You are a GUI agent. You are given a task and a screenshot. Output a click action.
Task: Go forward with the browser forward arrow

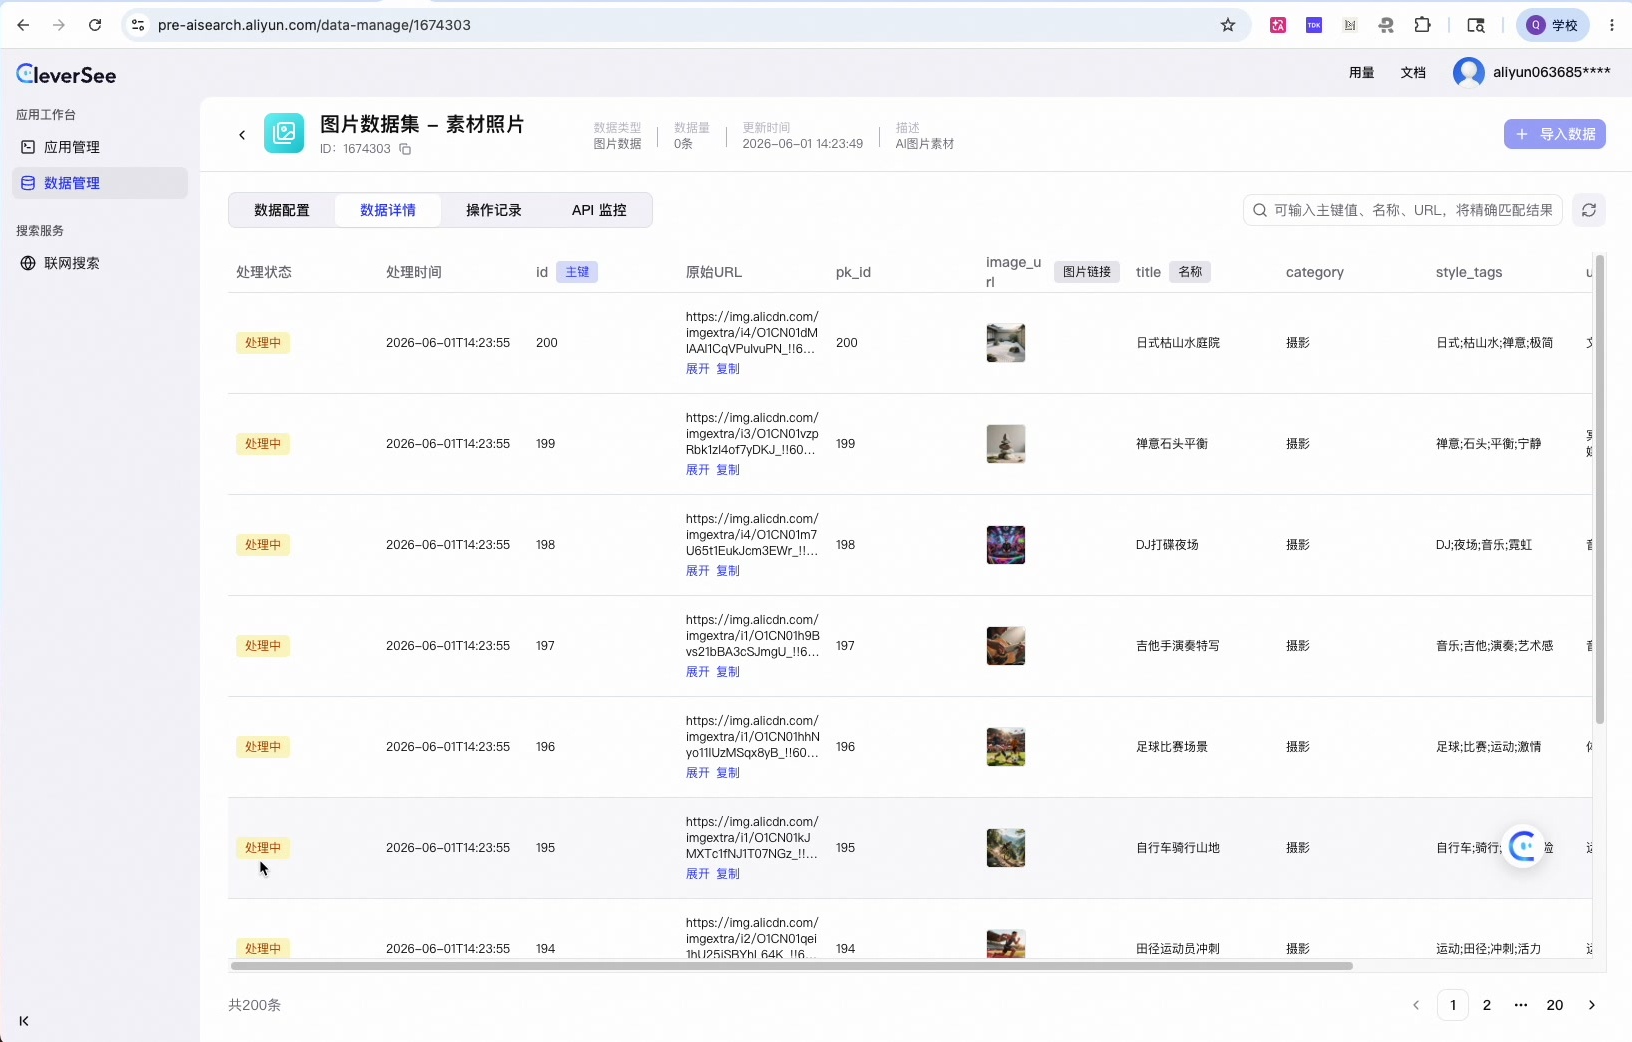59,25
